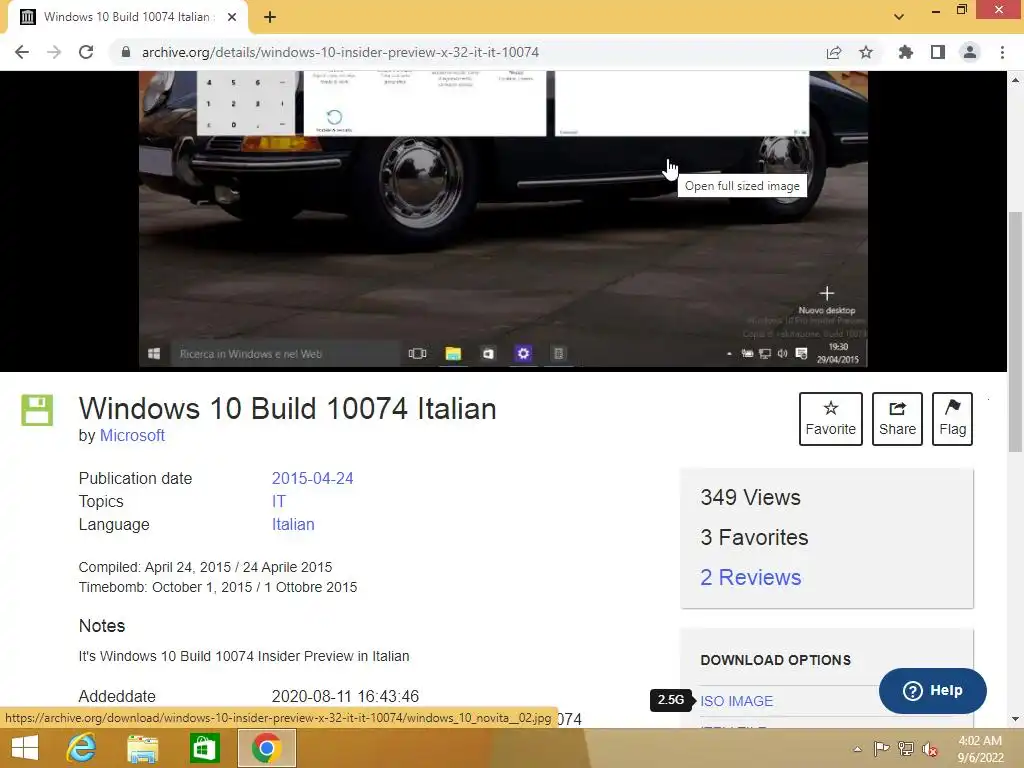Screen dimensions: 1024x768
Task: Click the Share button for this item
Action: click(x=897, y=419)
